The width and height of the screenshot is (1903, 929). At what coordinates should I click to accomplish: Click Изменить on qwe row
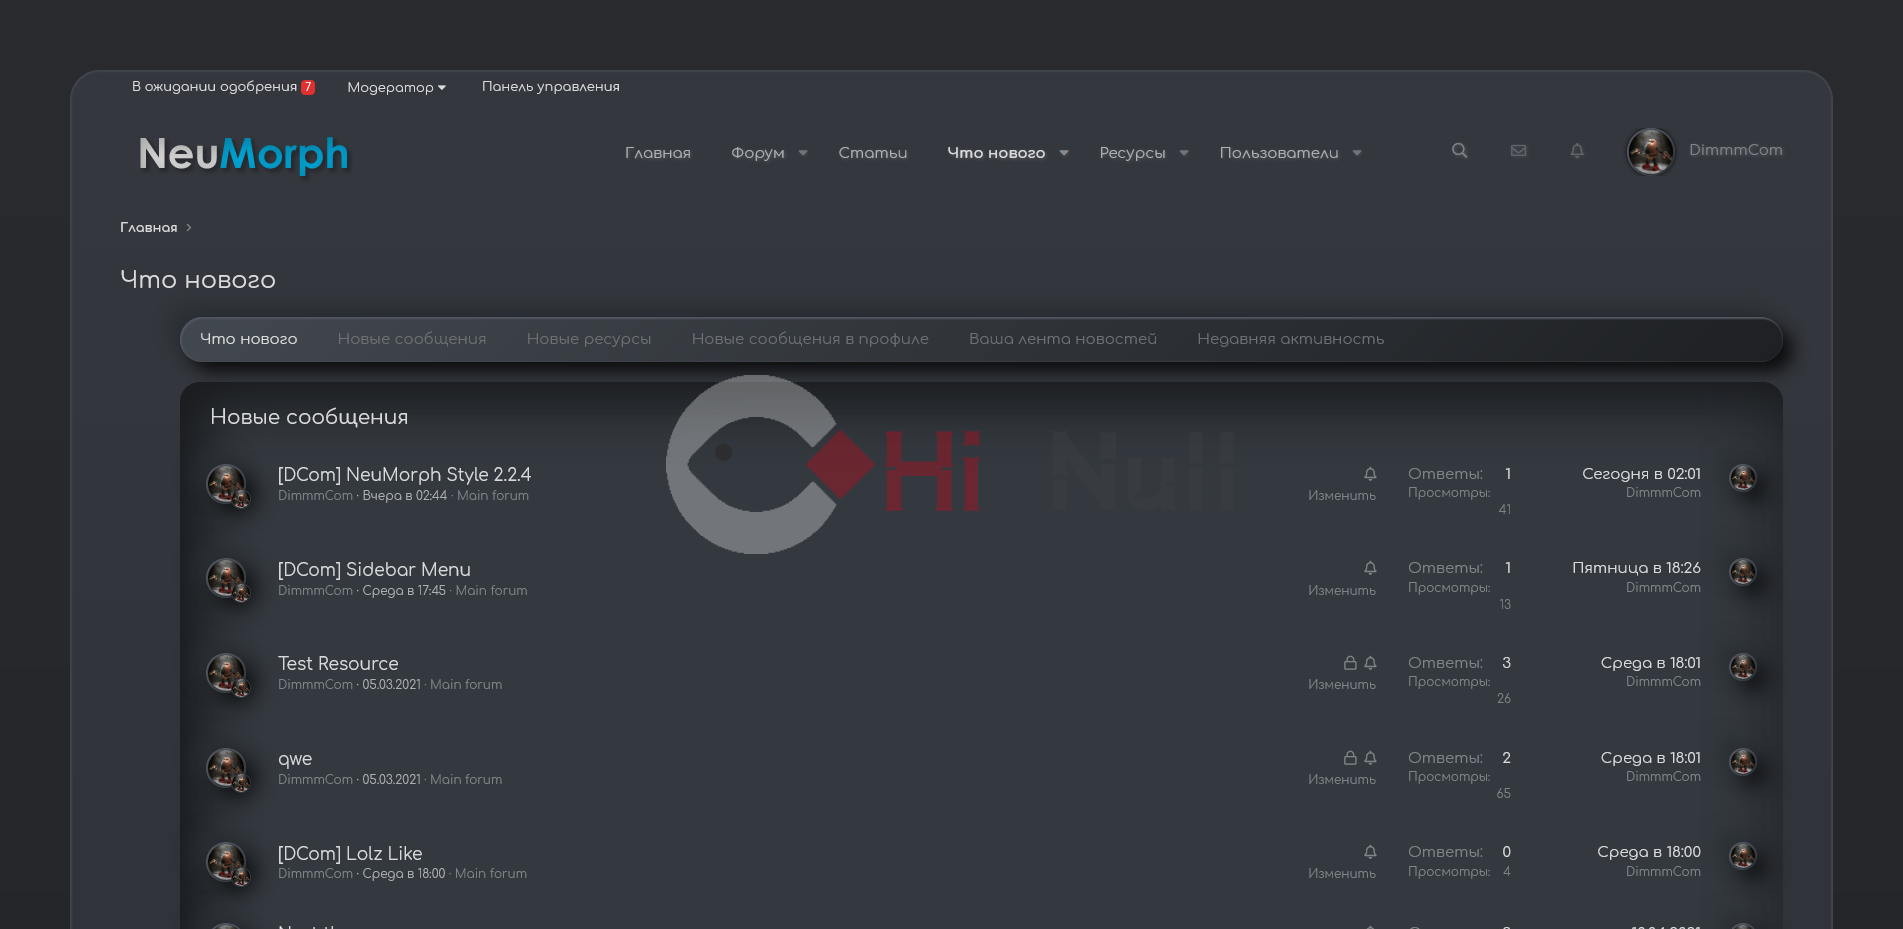(x=1342, y=780)
